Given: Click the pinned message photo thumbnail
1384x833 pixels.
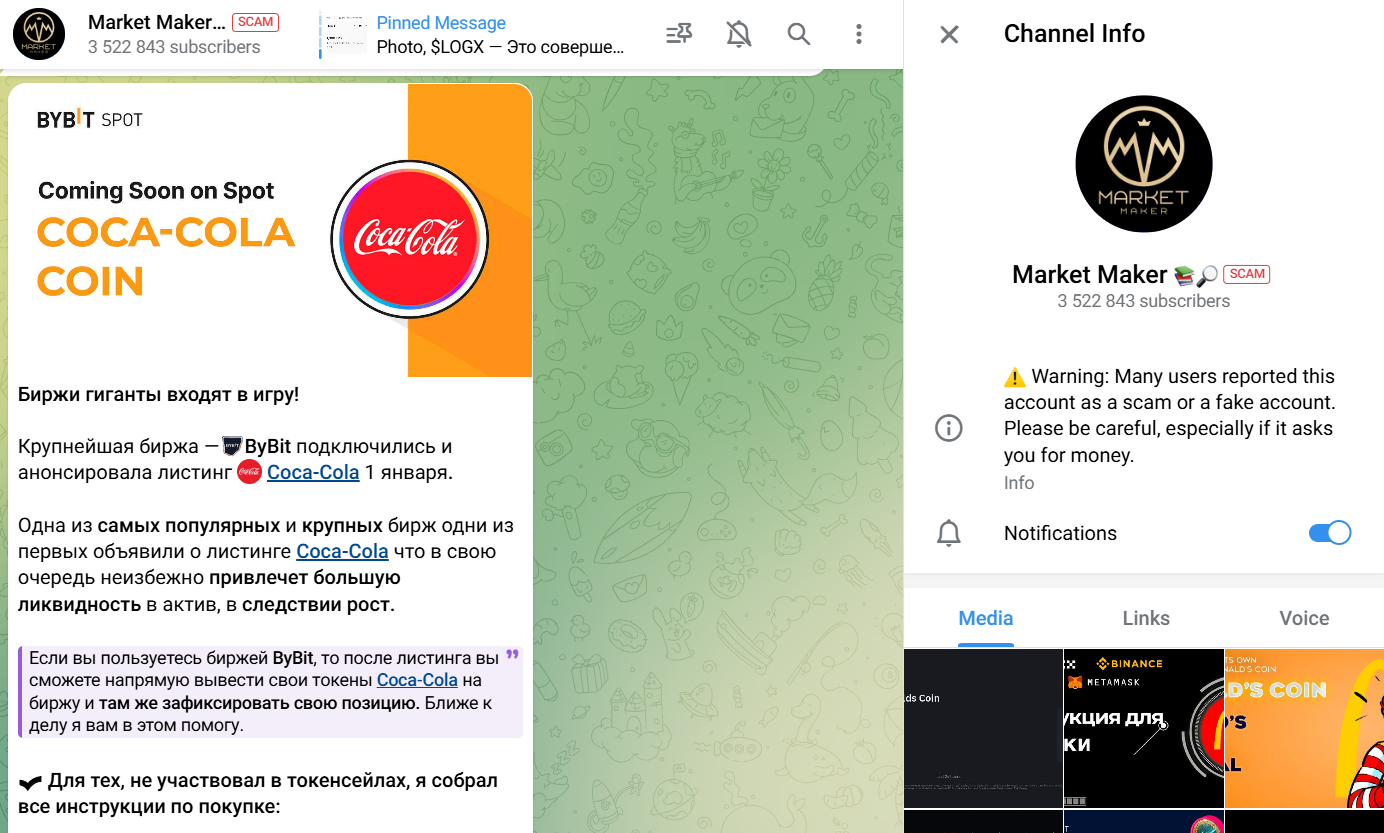Looking at the screenshot, I should (347, 34).
